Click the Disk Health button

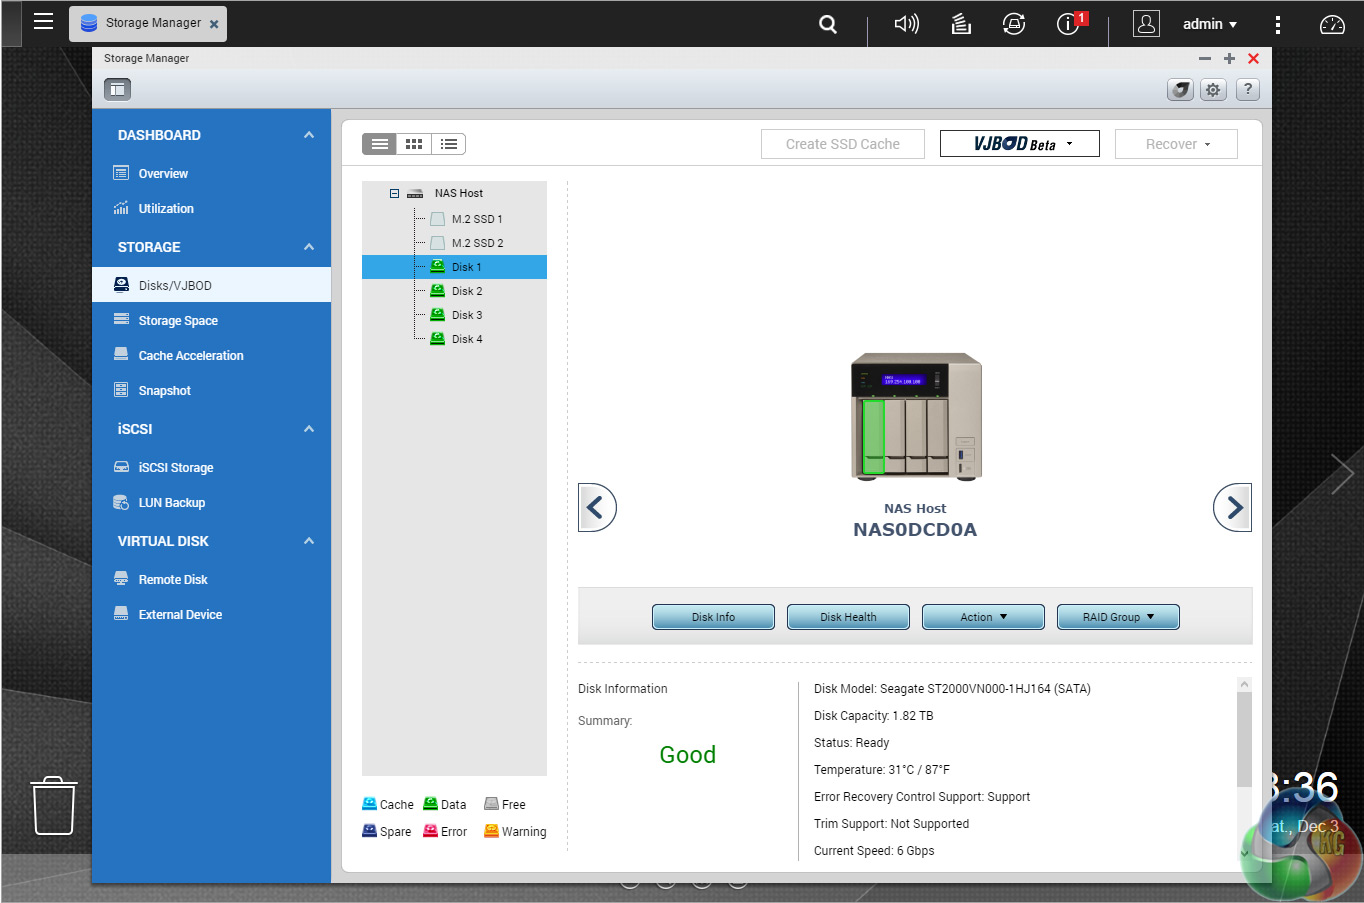click(x=848, y=617)
